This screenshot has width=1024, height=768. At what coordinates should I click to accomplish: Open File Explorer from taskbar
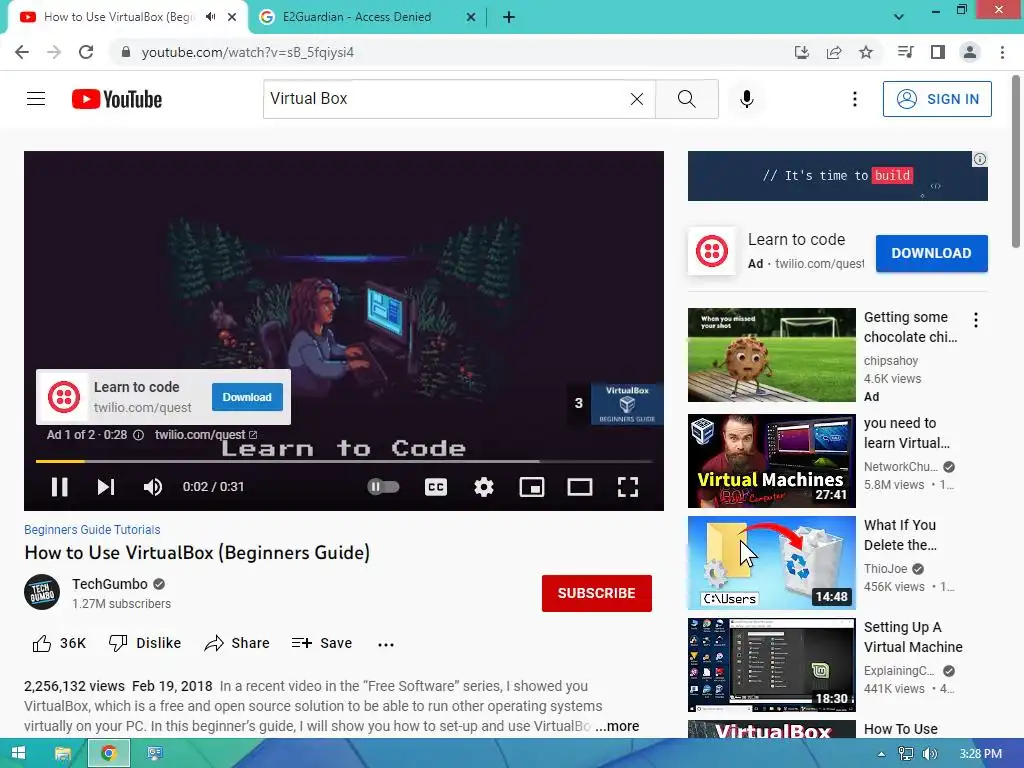[62, 754]
